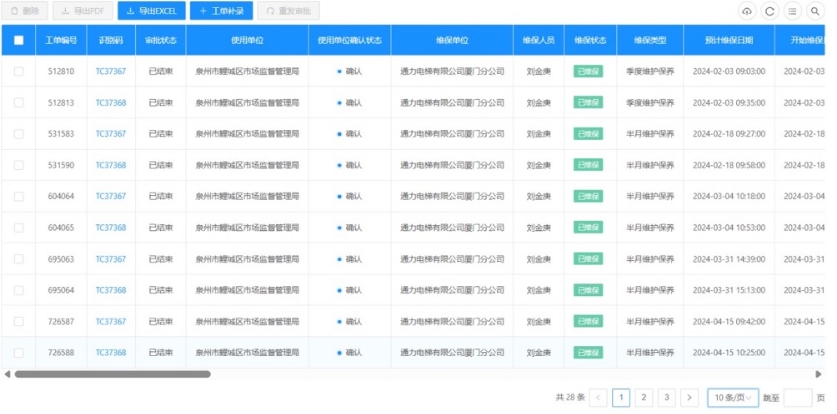Click the cloud upload icon in the toolbar

[x=747, y=11]
